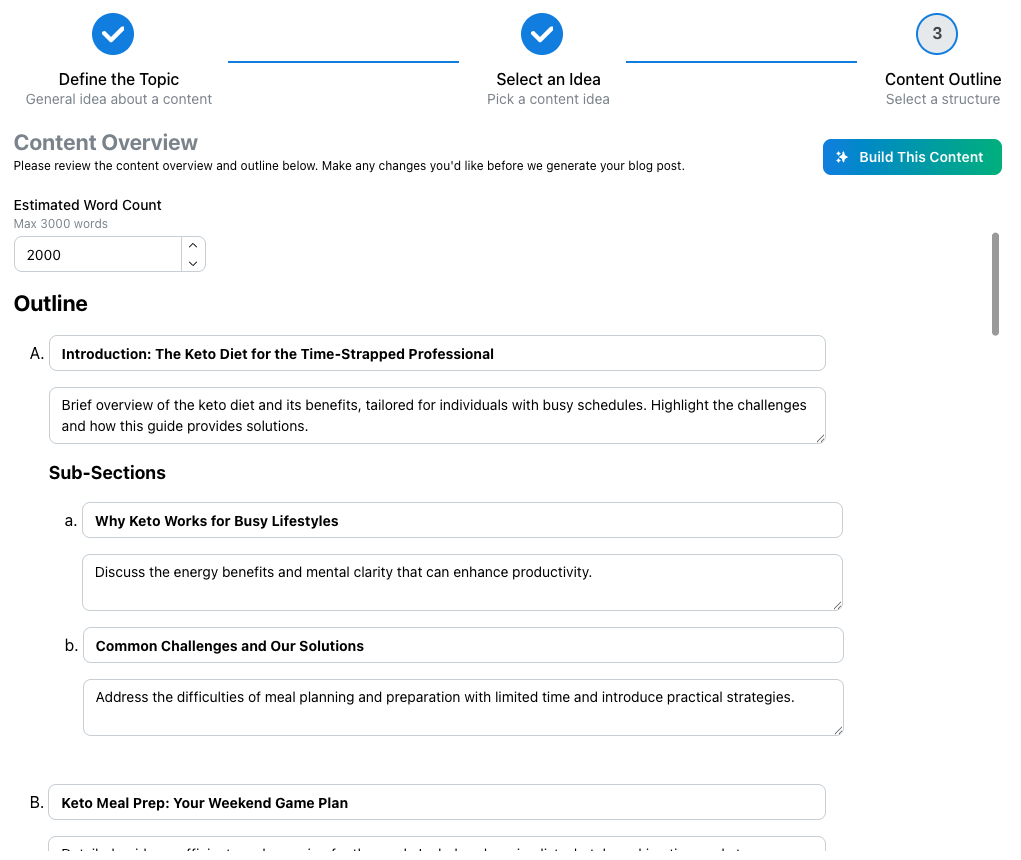The width and height of the screenshot is (1021, 860).
Task: Edit the section B title Keto Meal Prep: Your Weekend Game Plan
Action: pos(437,802)
